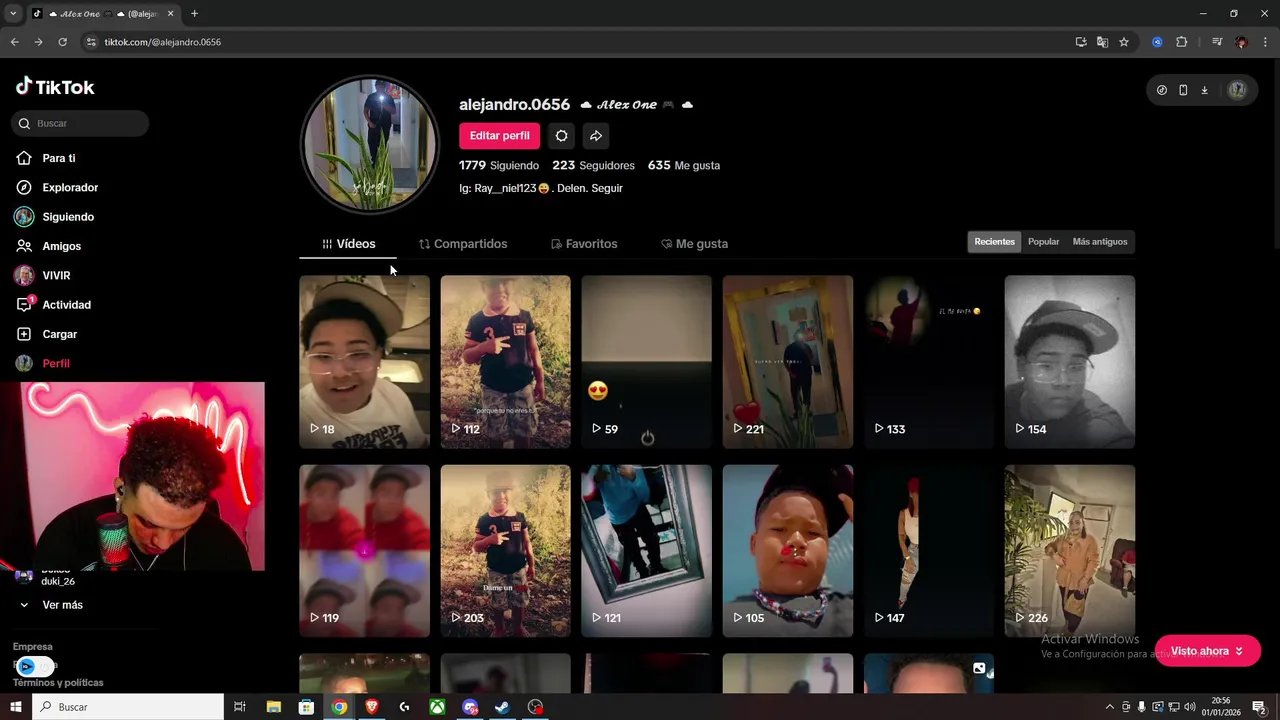Open the 1779 Siguiendo list
This screenshot has width=1280, height=720.
click(x=499, y=165)
